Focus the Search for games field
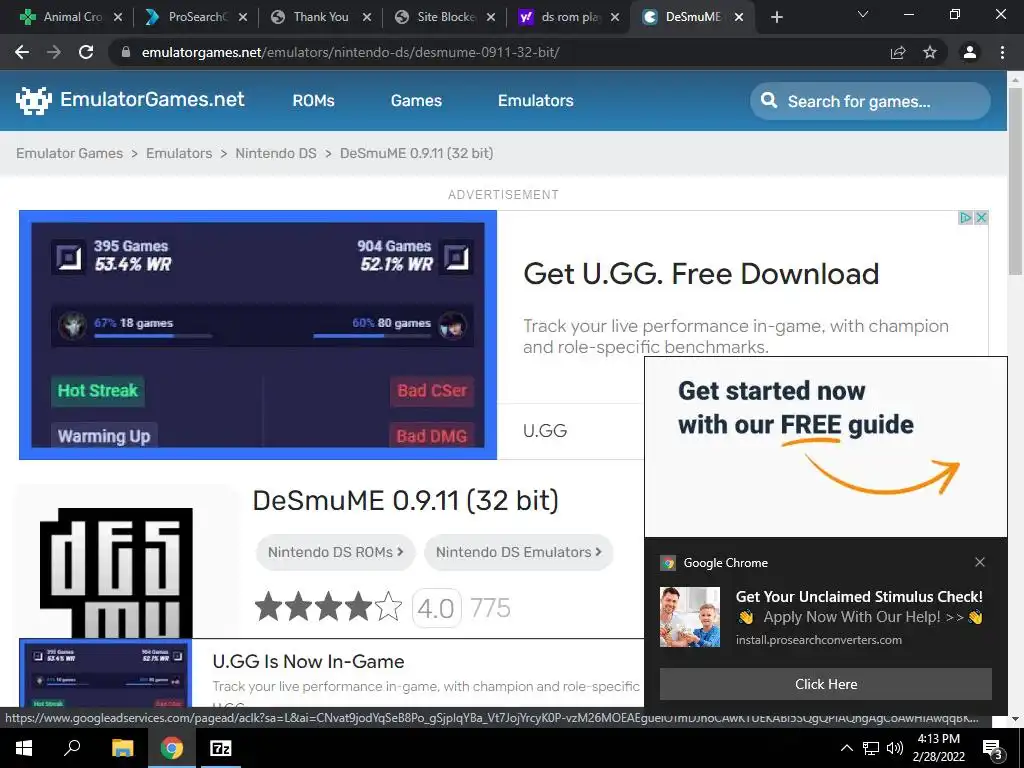Image resolution: width=1024 pixels, height=768 pixels. [x=870, y=101]
